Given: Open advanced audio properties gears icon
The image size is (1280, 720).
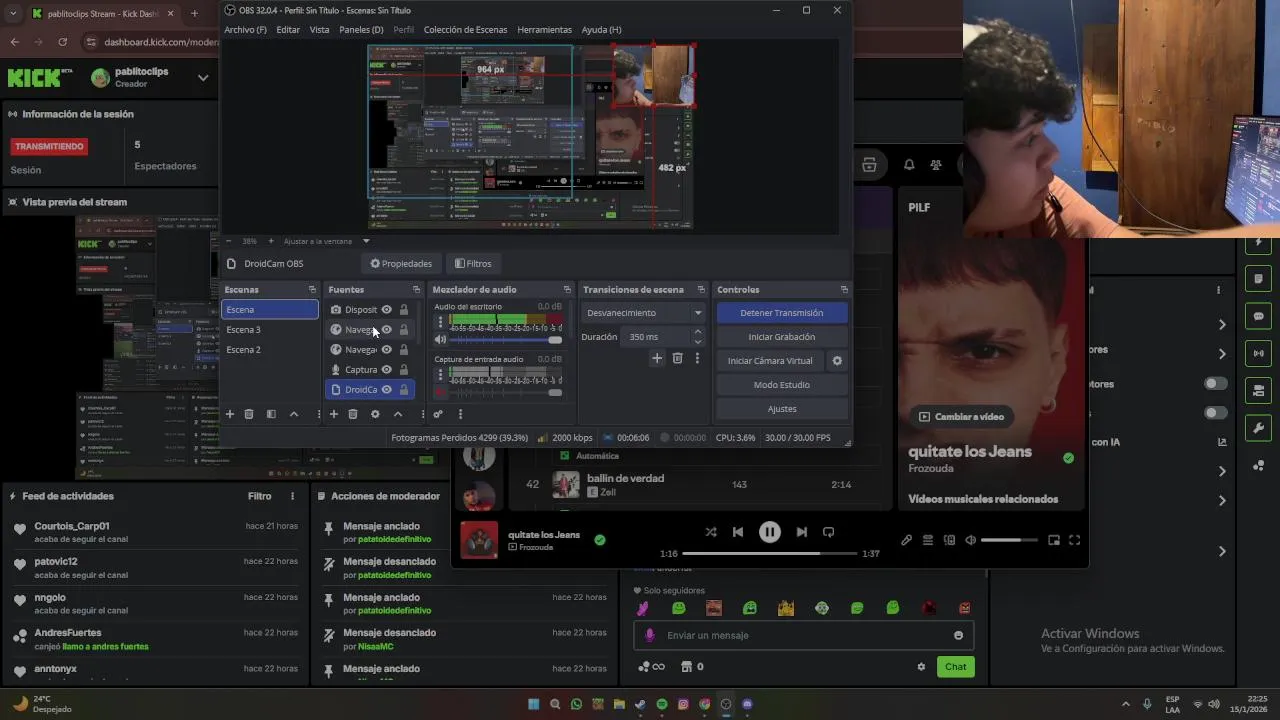Looking at the screenshot, I should click(x=438, y=414).
